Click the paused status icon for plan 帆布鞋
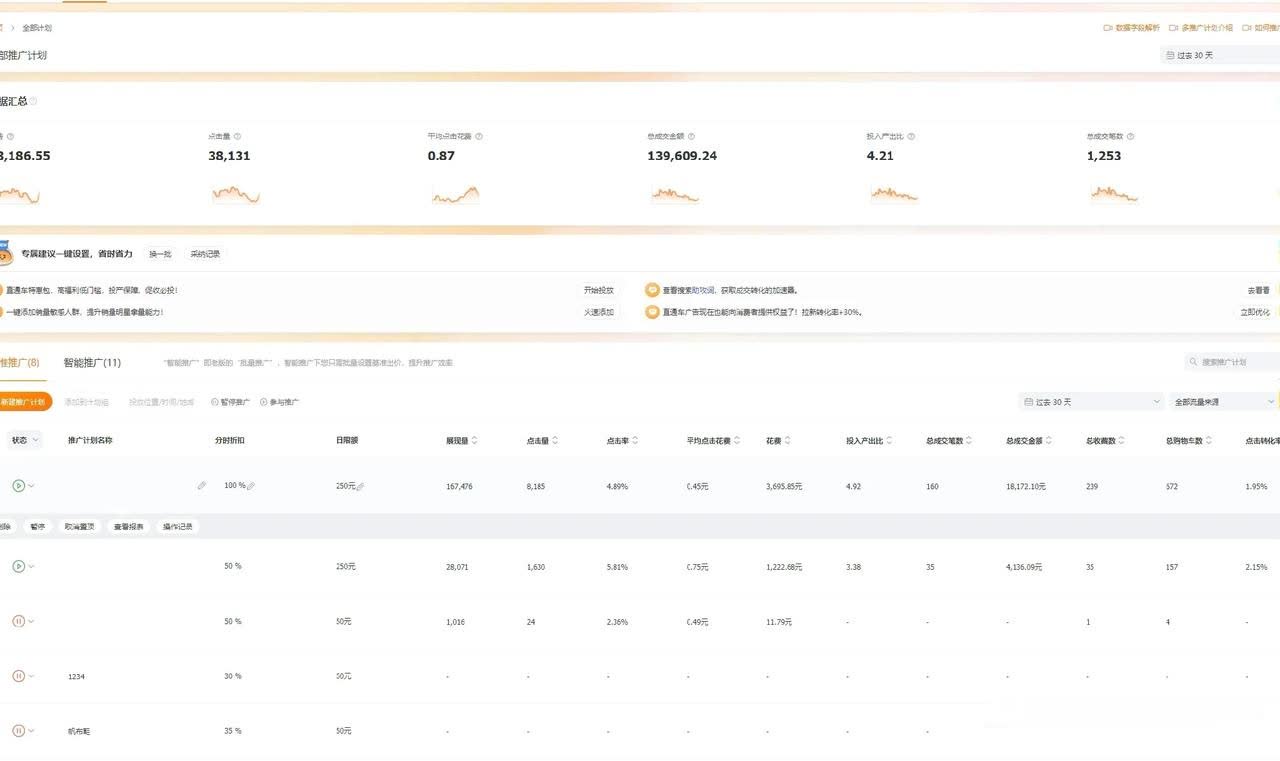The image size is (1280, 761). 18,731
